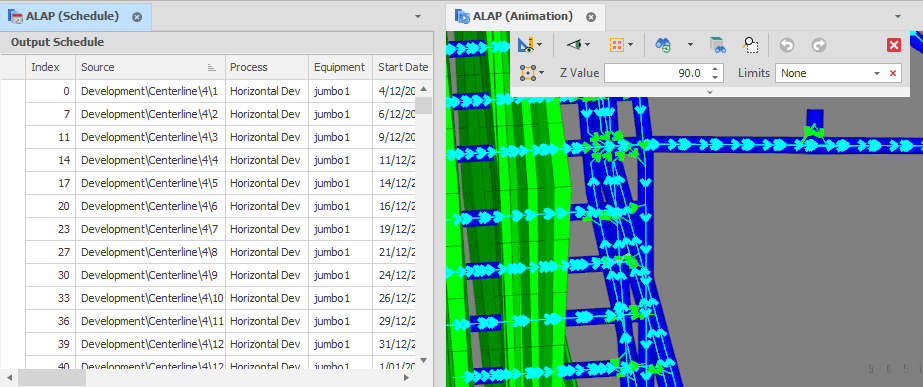Click the undo view arrow
Screen dimensions: 923x387
pos(786,45)
